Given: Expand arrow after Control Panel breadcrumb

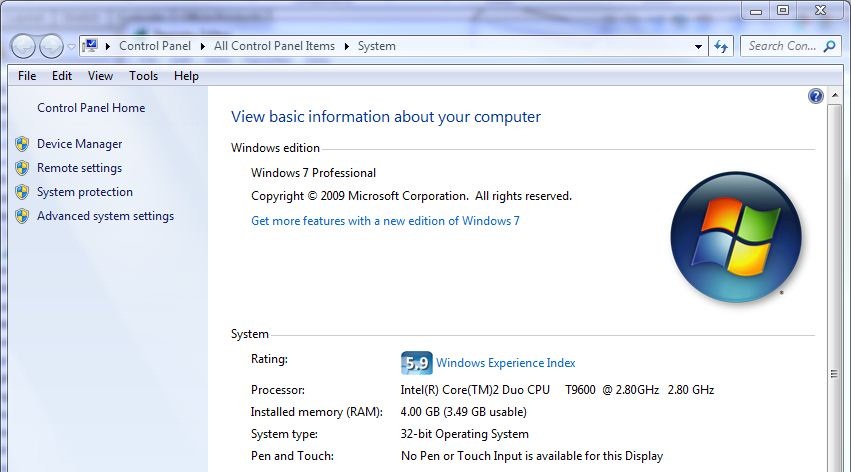Looking at the screenshot, I should 202,47.
